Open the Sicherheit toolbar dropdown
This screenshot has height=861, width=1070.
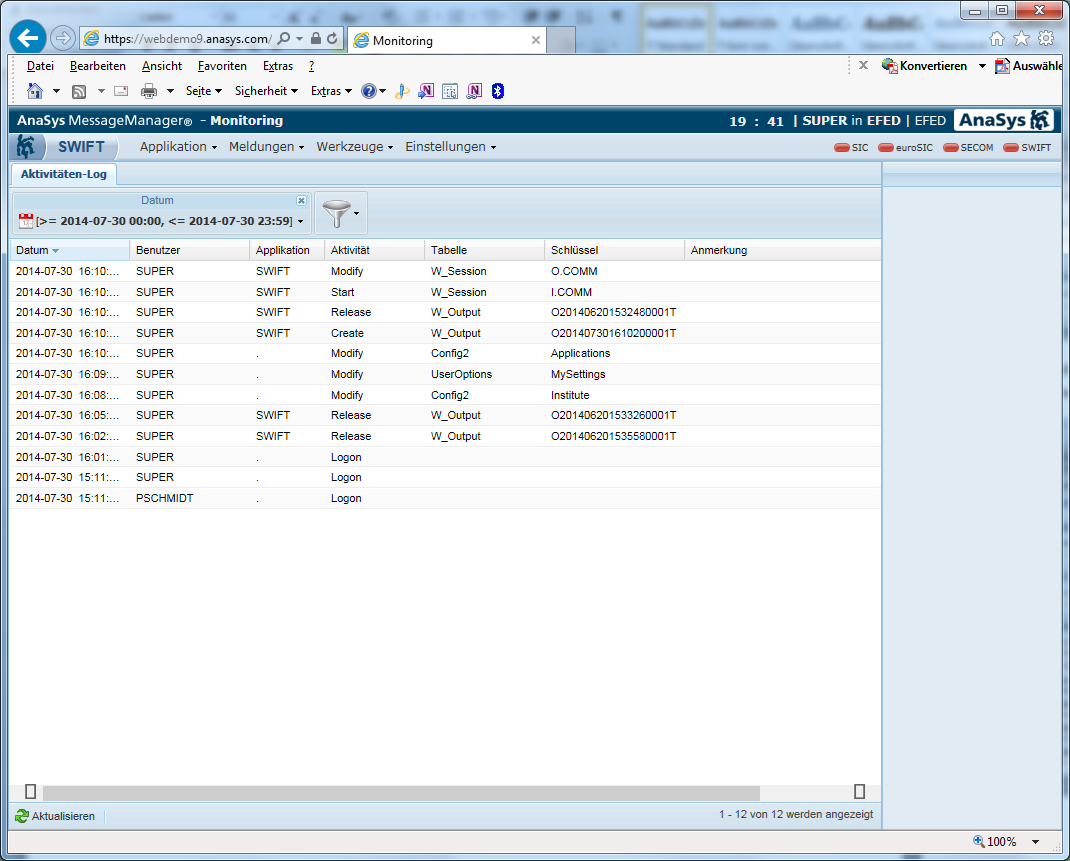point(266,91)
